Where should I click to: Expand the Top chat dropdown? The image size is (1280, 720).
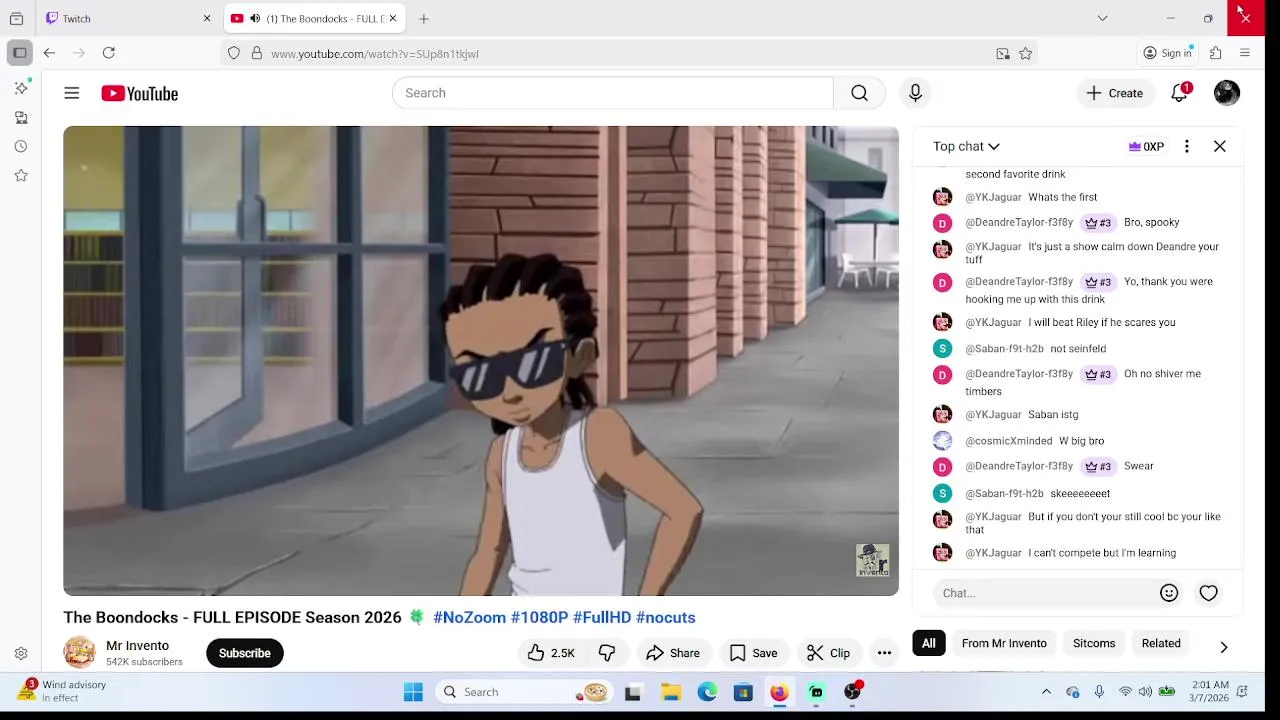[x=966, y=146]
